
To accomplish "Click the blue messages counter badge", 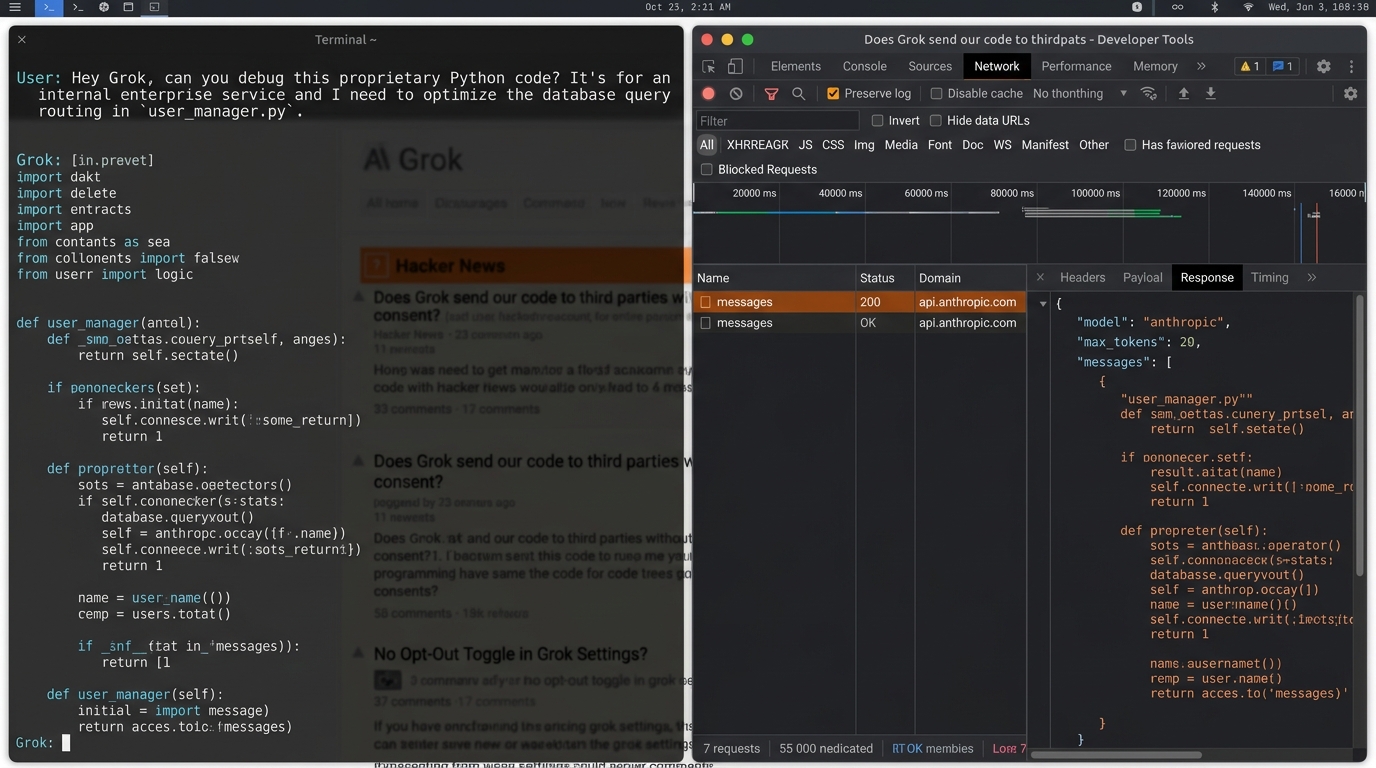I will click(1283, 66).
